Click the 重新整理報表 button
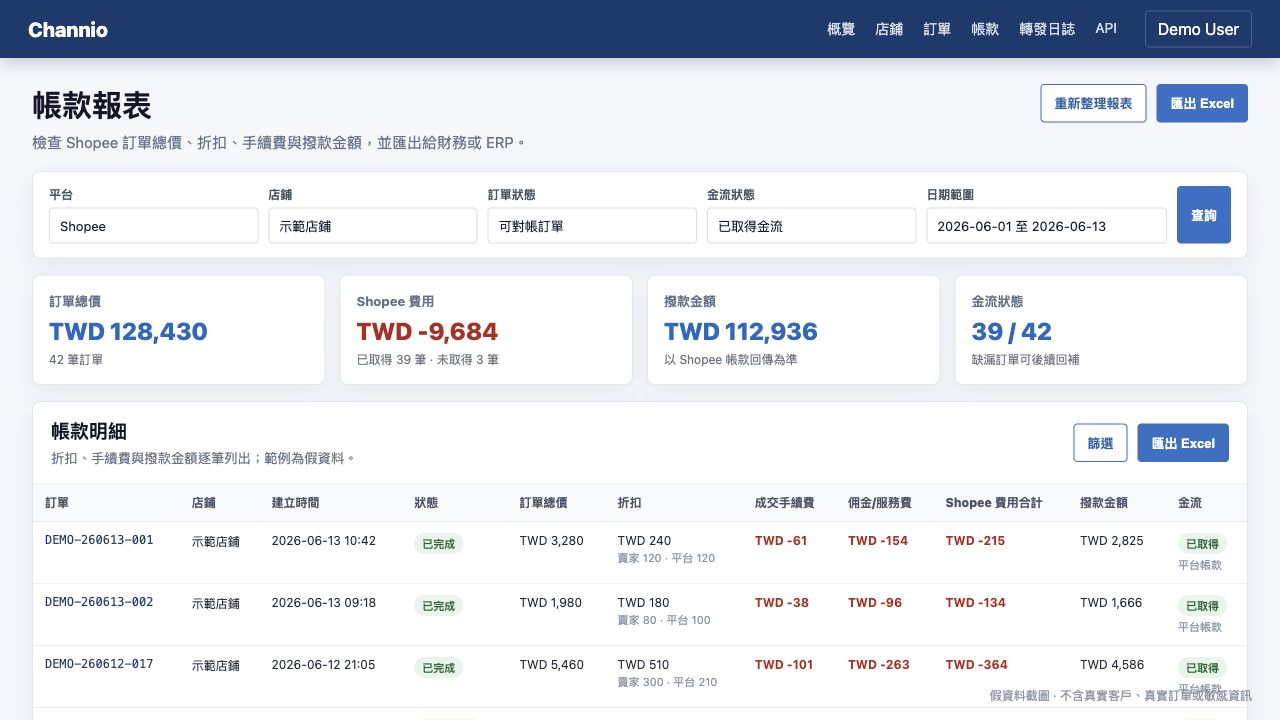Viewport: 1280px width, 720px height. (1093, 103)
